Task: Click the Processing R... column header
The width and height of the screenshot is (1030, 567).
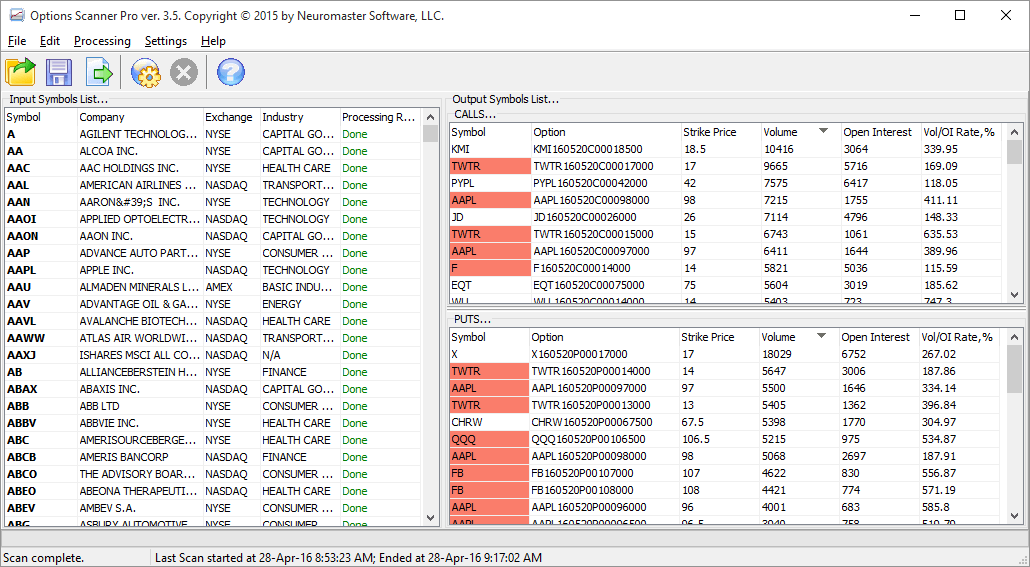Action: (380, 117)
